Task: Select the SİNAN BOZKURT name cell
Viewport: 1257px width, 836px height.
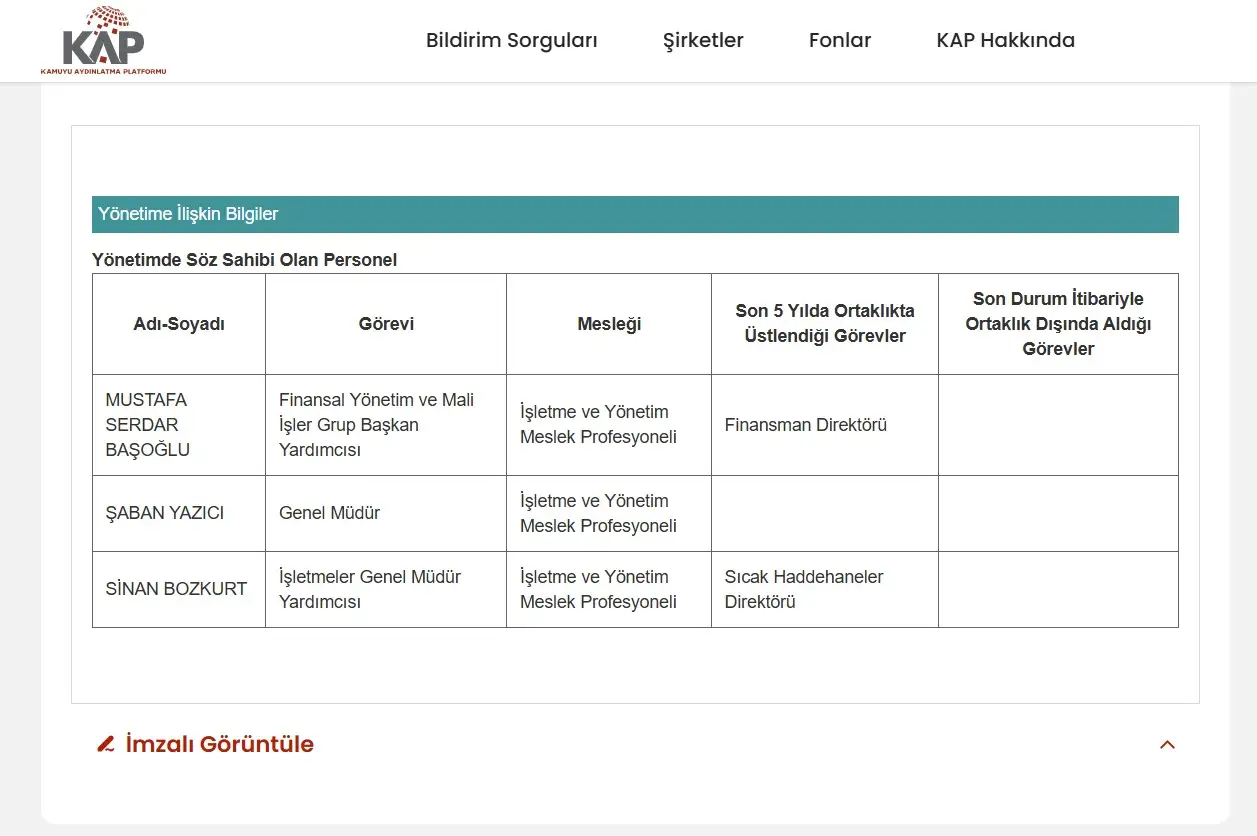Action: click(179, 589)
